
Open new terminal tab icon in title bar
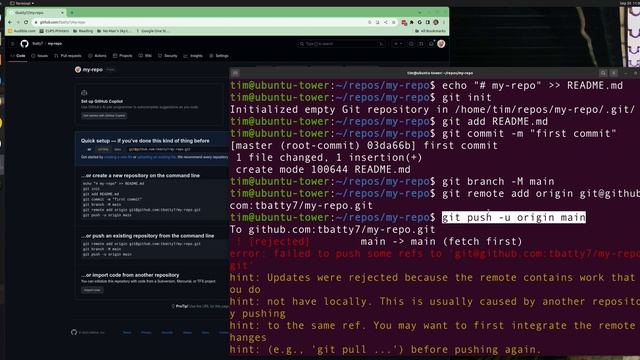click(235, 73)
